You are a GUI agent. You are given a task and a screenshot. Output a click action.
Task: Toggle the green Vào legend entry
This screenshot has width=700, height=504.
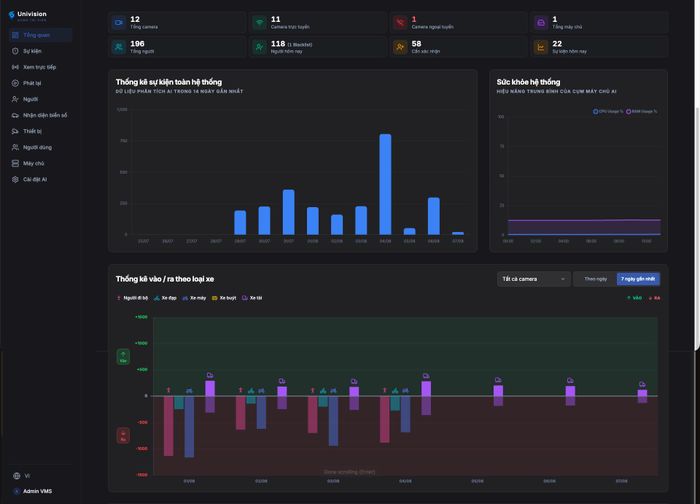tap(634, 298)
